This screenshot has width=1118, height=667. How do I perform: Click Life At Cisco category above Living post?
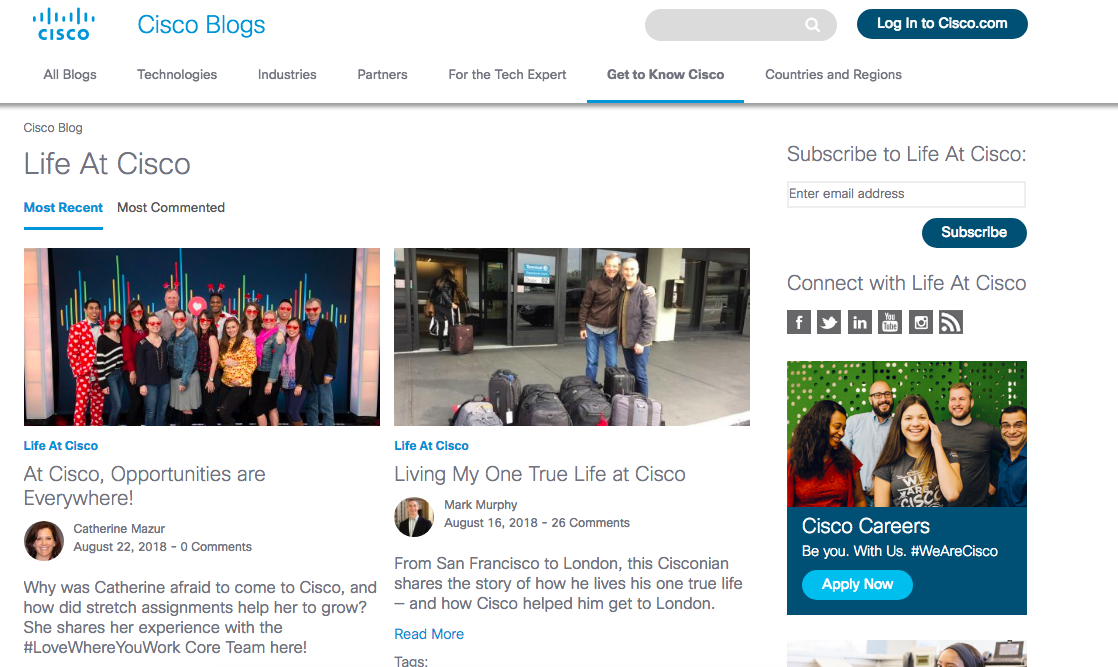tap(431, 446)
